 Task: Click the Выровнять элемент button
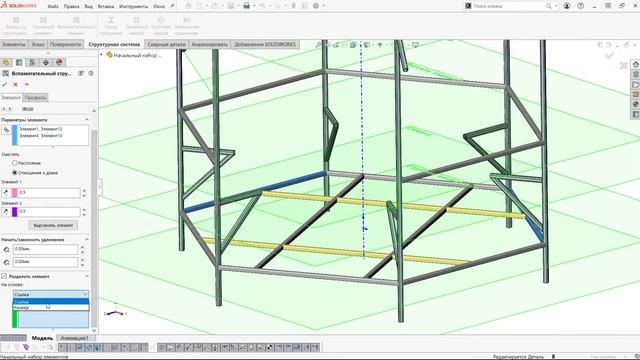pyautogui.click(x=53, y=225)
